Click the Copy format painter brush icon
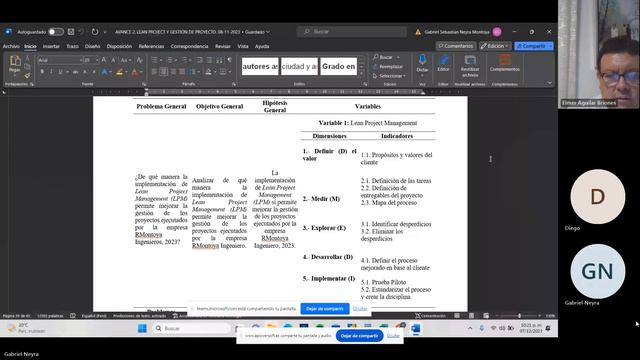 27,76
